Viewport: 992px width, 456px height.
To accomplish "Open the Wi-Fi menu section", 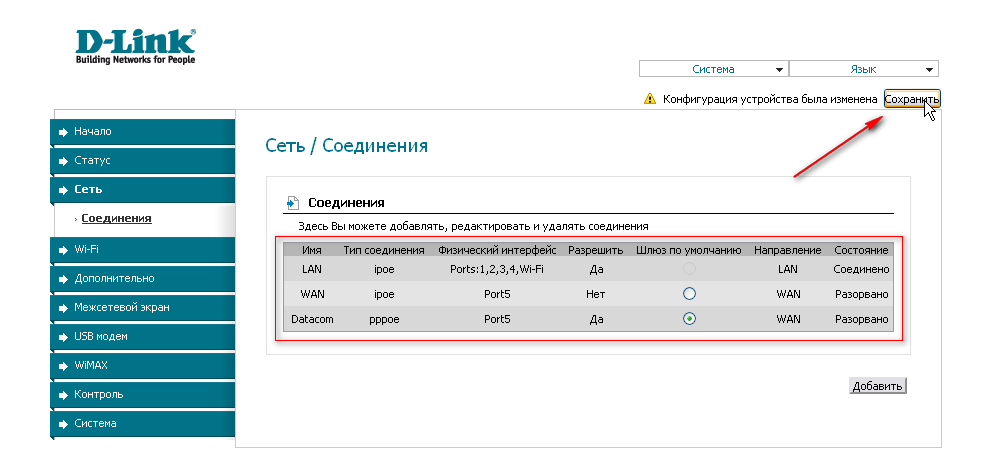I will [142, 250].
